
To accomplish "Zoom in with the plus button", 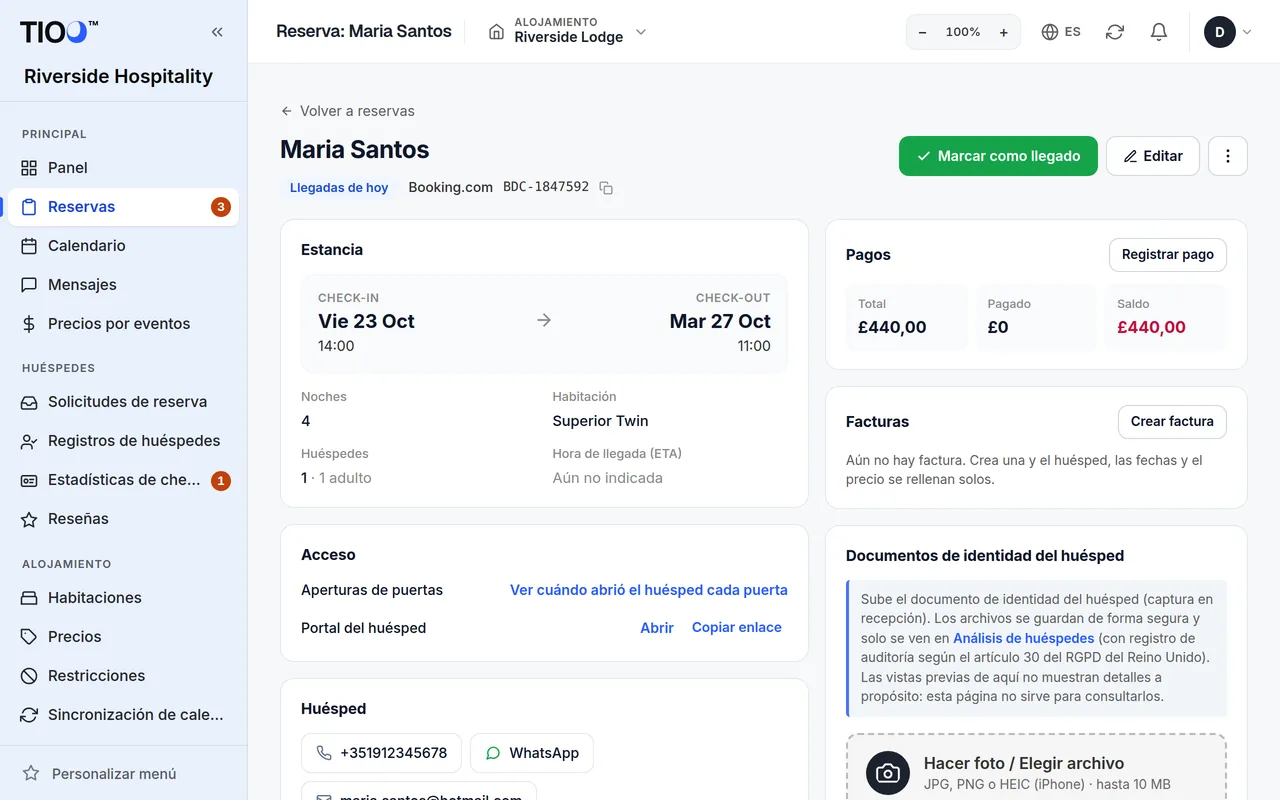I will point(1004,32).
